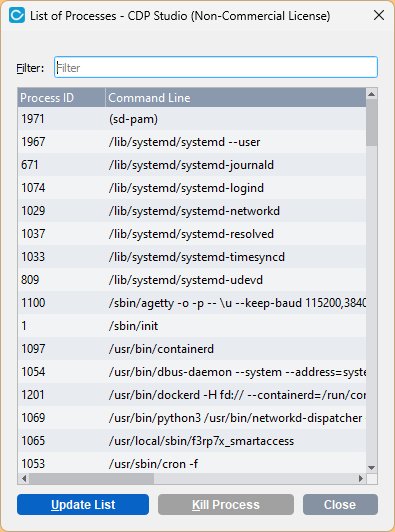The height and width of the screenshot is (532, 395).
Task: Sort by the Command Line column header
Action: [236, 98]
